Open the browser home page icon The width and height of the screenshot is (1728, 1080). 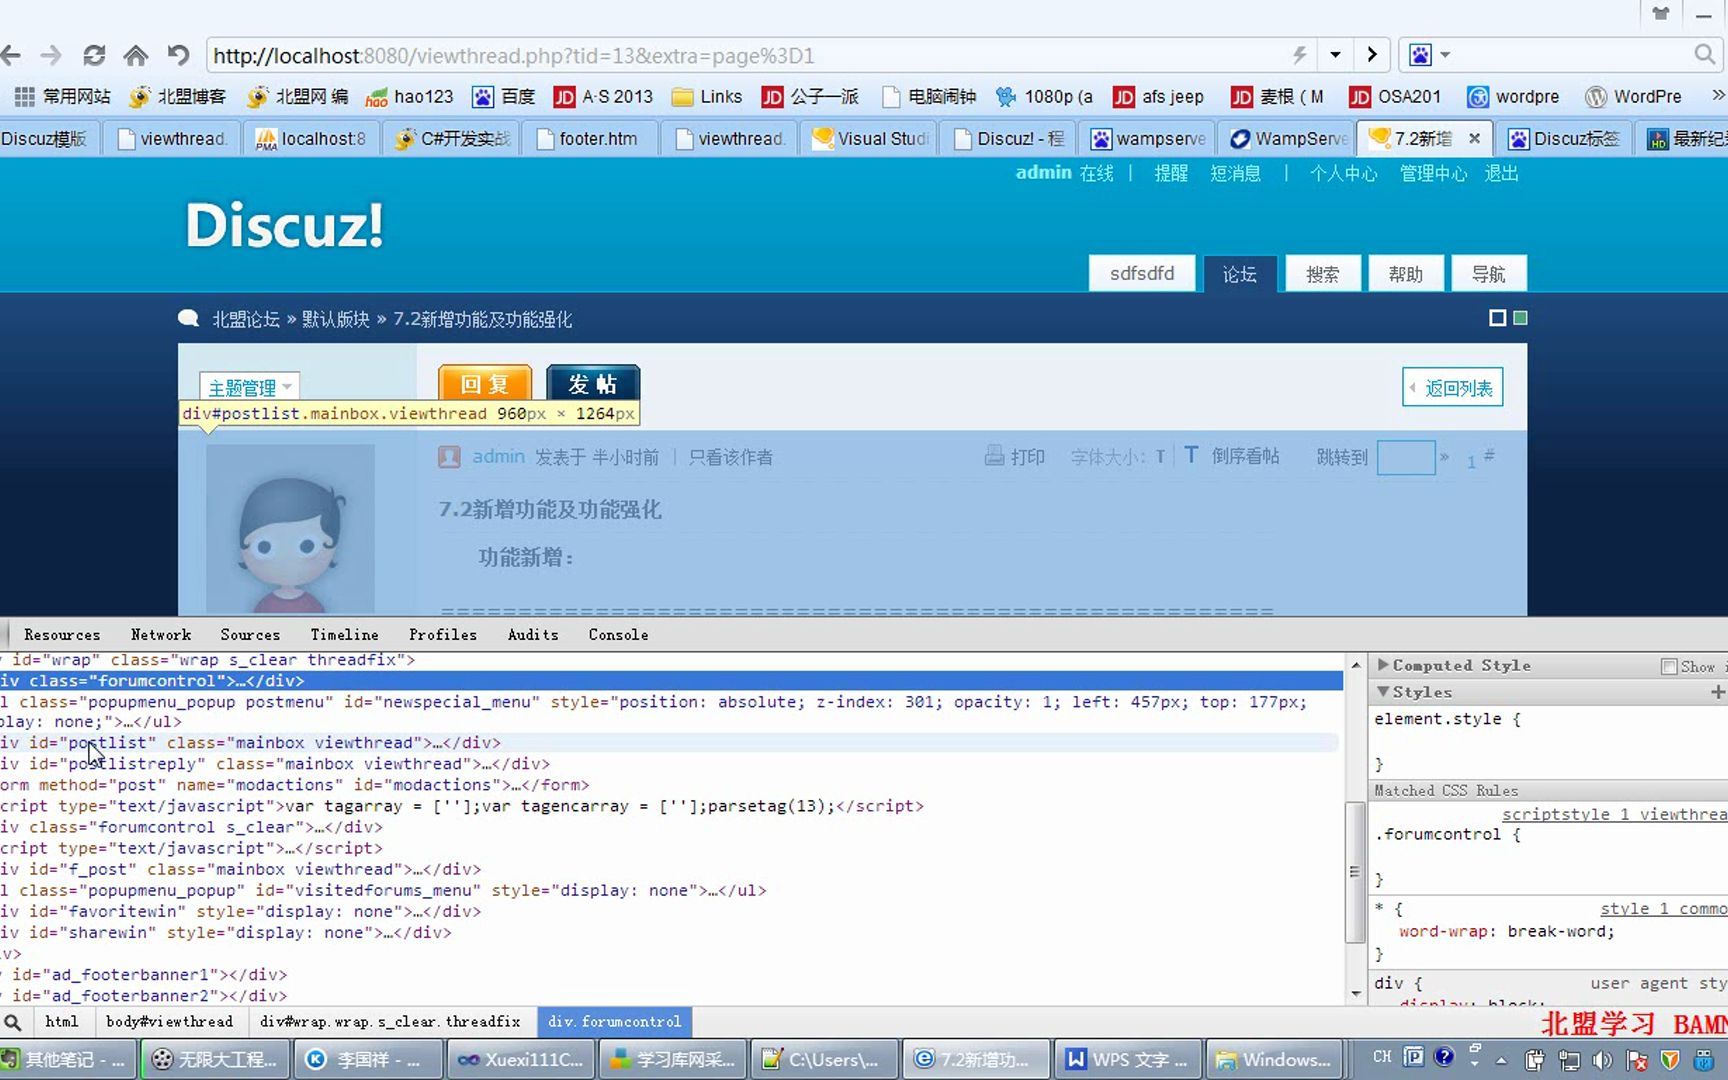[x=136, y=55]
